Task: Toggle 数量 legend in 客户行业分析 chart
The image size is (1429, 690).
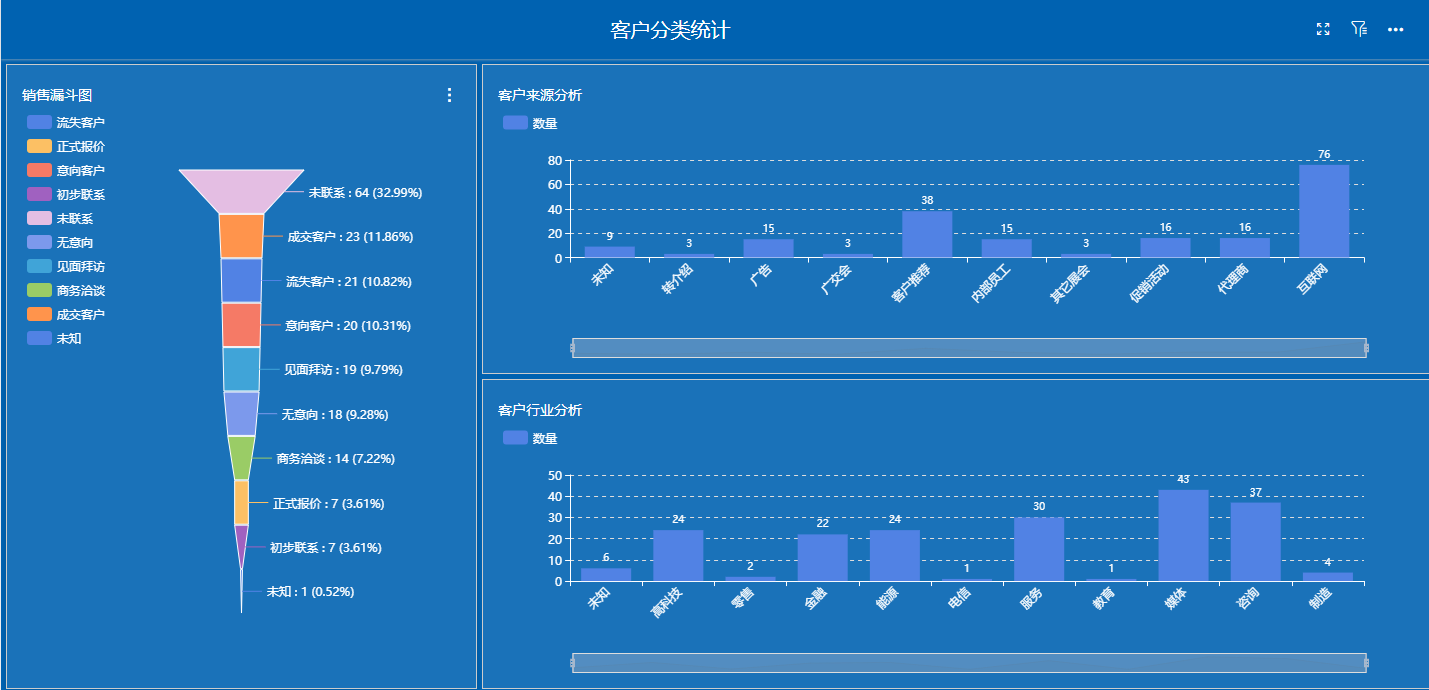Action: coord(530,438)
